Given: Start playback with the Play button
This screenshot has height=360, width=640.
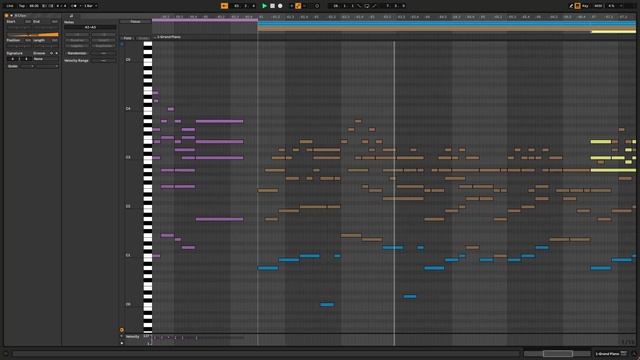Looking at the screenshot, I should pyautogui.click(x=264, y=6).
